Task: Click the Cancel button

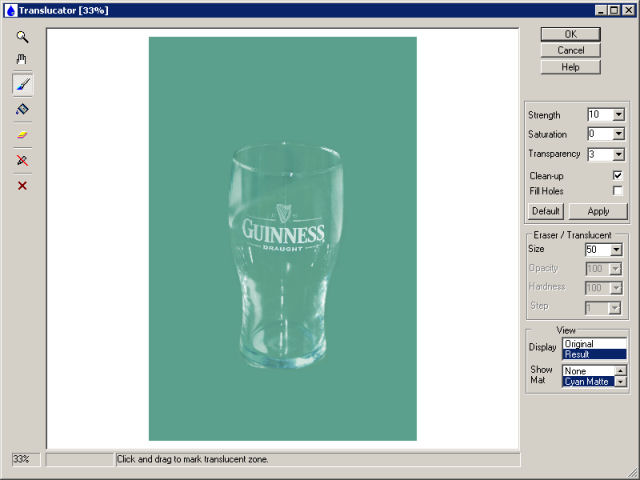Action: pos(571,50)
